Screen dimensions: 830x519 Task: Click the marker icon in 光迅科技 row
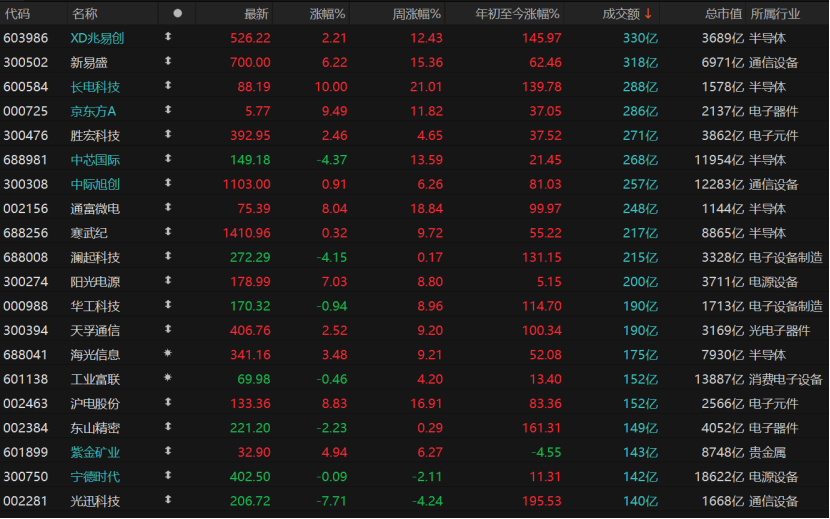pos(168,499)
